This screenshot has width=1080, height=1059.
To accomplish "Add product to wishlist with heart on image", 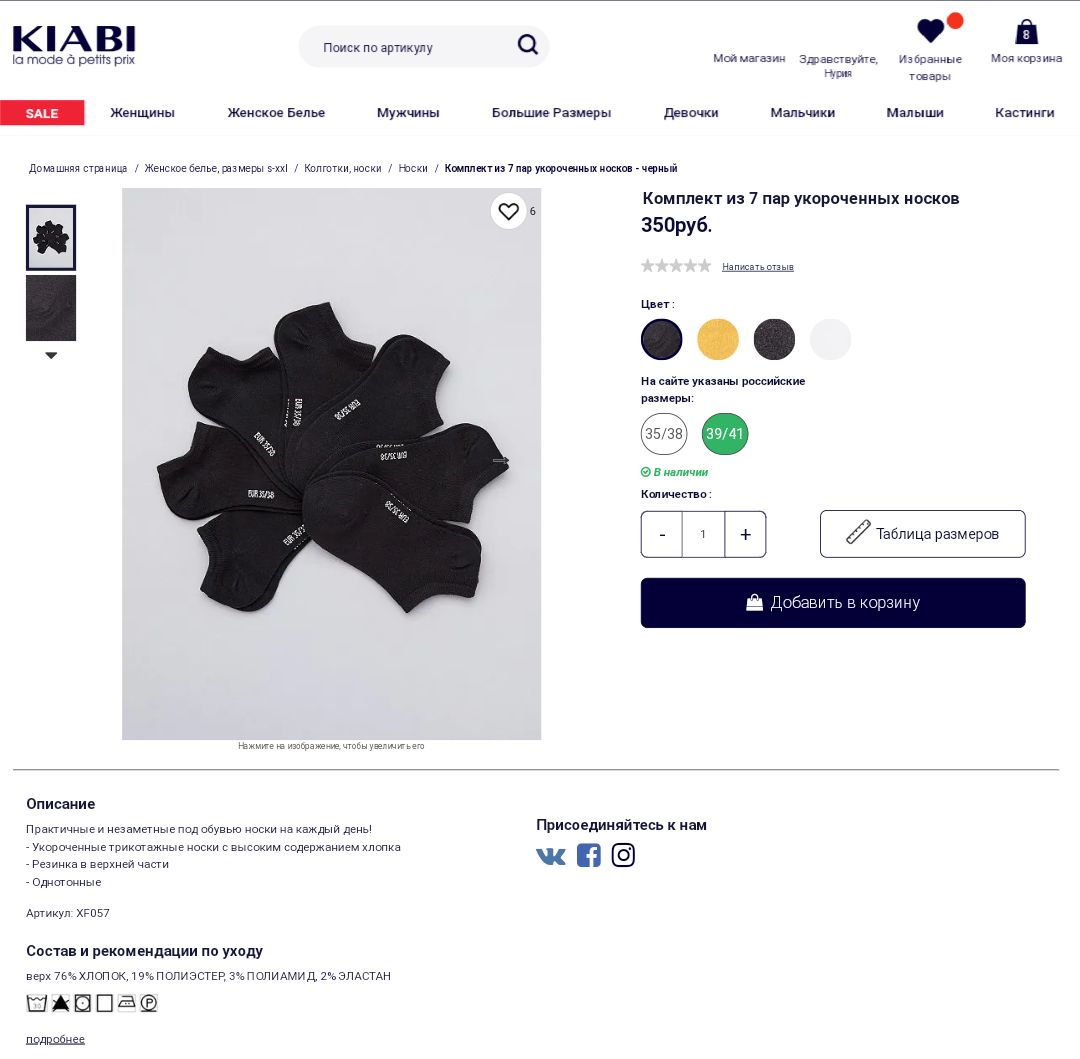I will (x=508, y=211).
